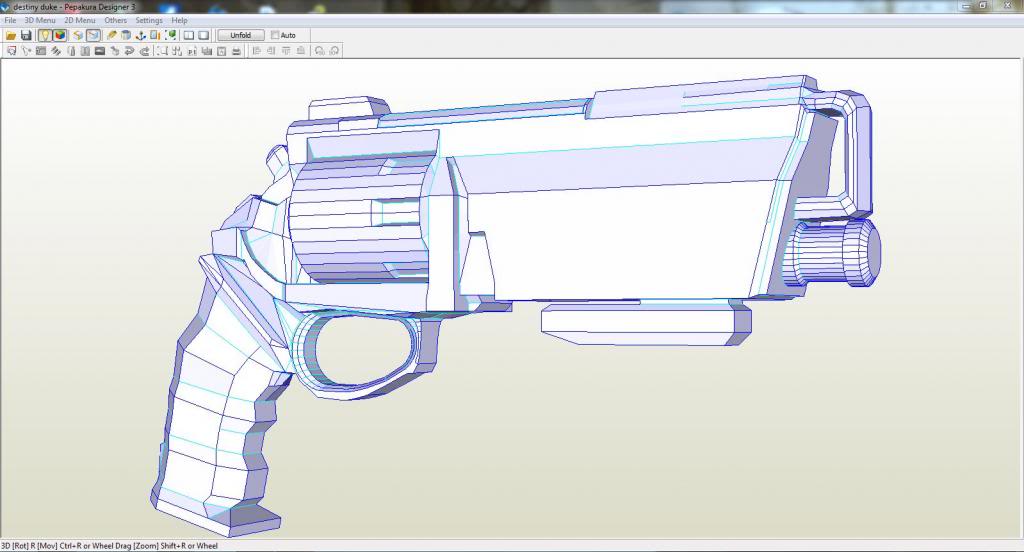Toggle the flat face display icon
Image resolution: width=1024 pixels, height=552 pixels.
78,35
